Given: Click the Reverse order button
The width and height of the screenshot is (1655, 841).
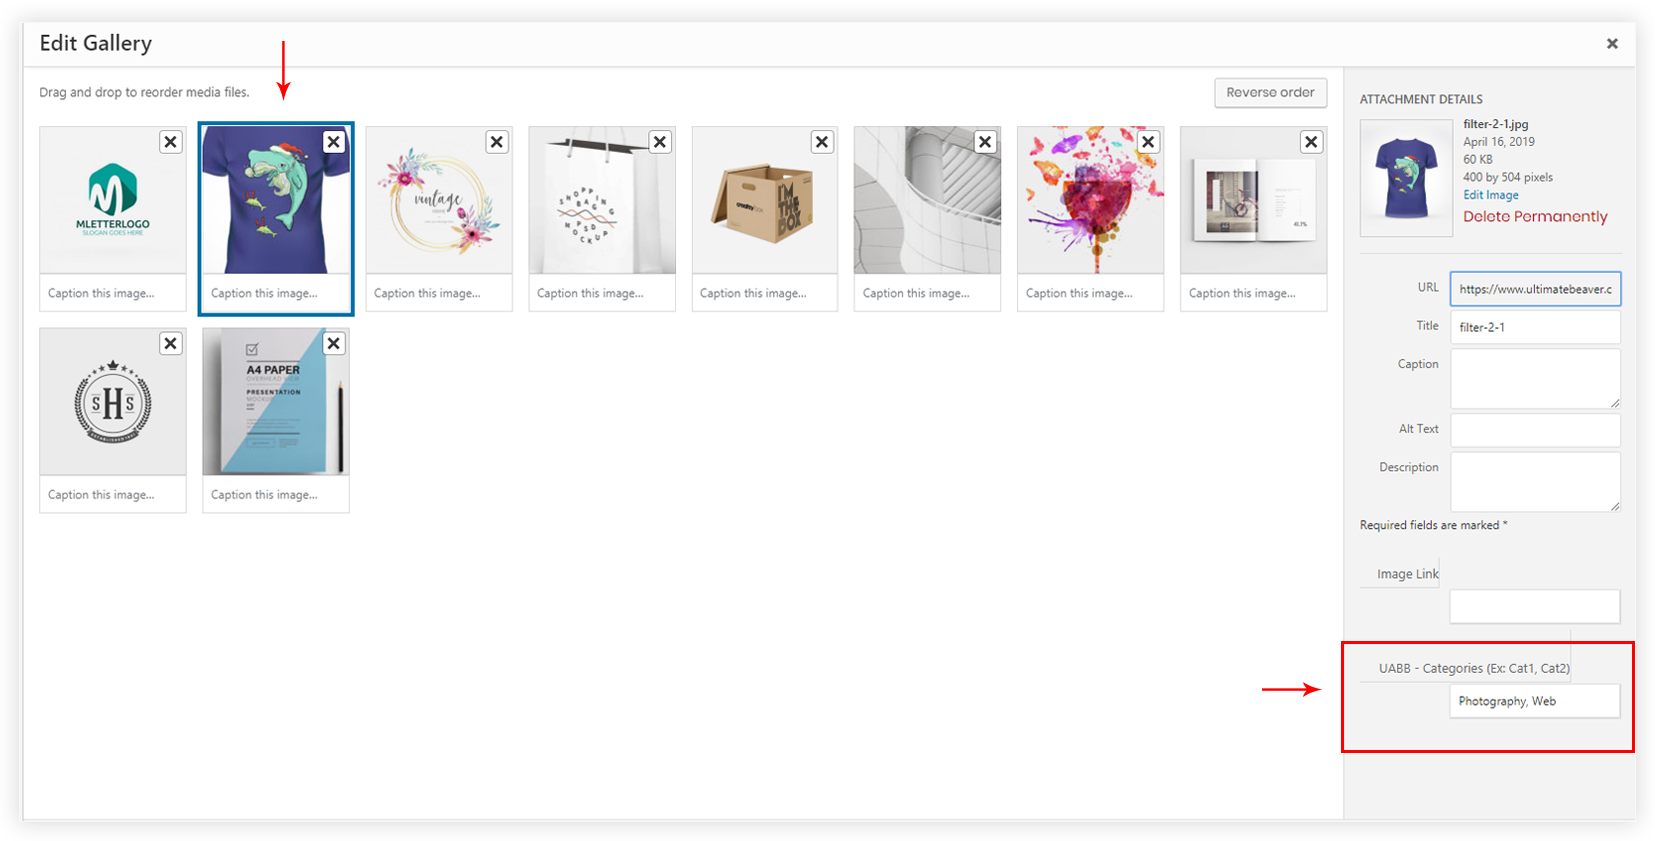Looking at the screenshot, I should pyautogui.click(x=1270, y=92).
